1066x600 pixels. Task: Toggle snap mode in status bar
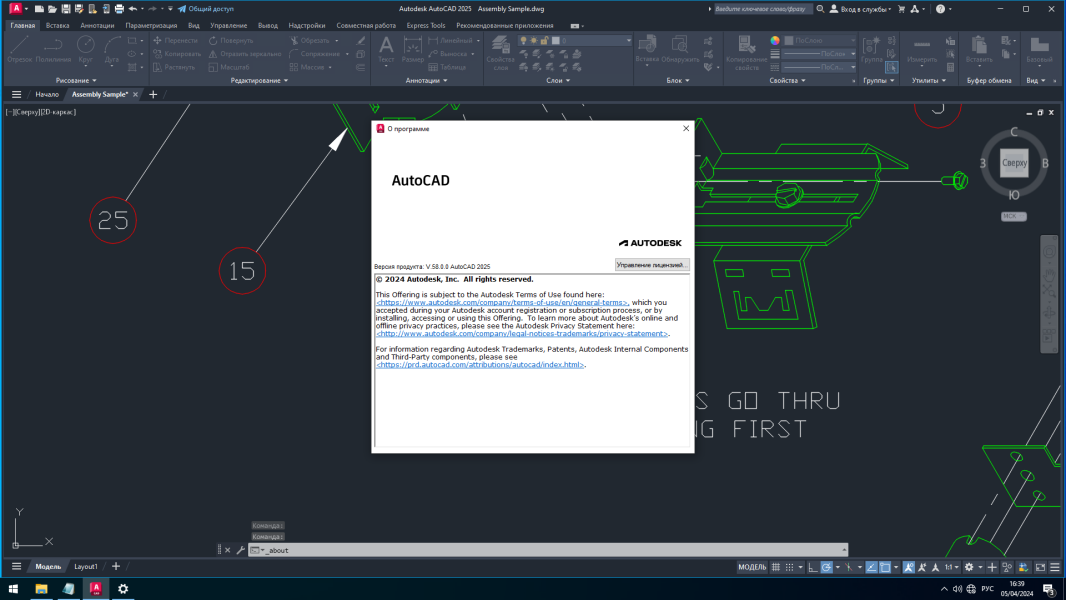[789, 567]
